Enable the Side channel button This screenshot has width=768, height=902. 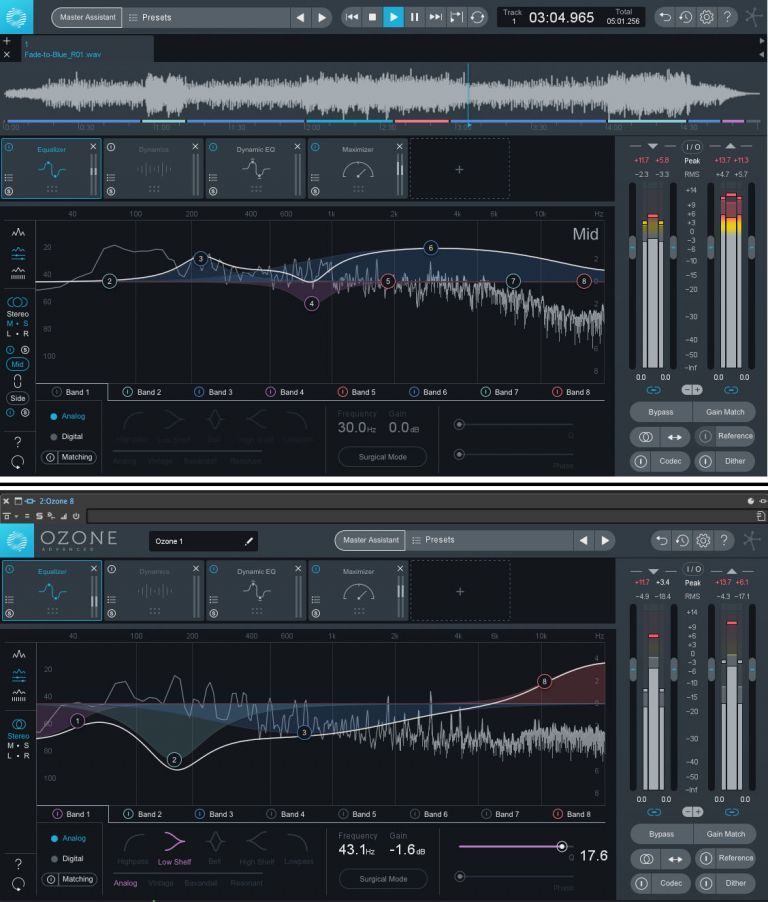17,397
